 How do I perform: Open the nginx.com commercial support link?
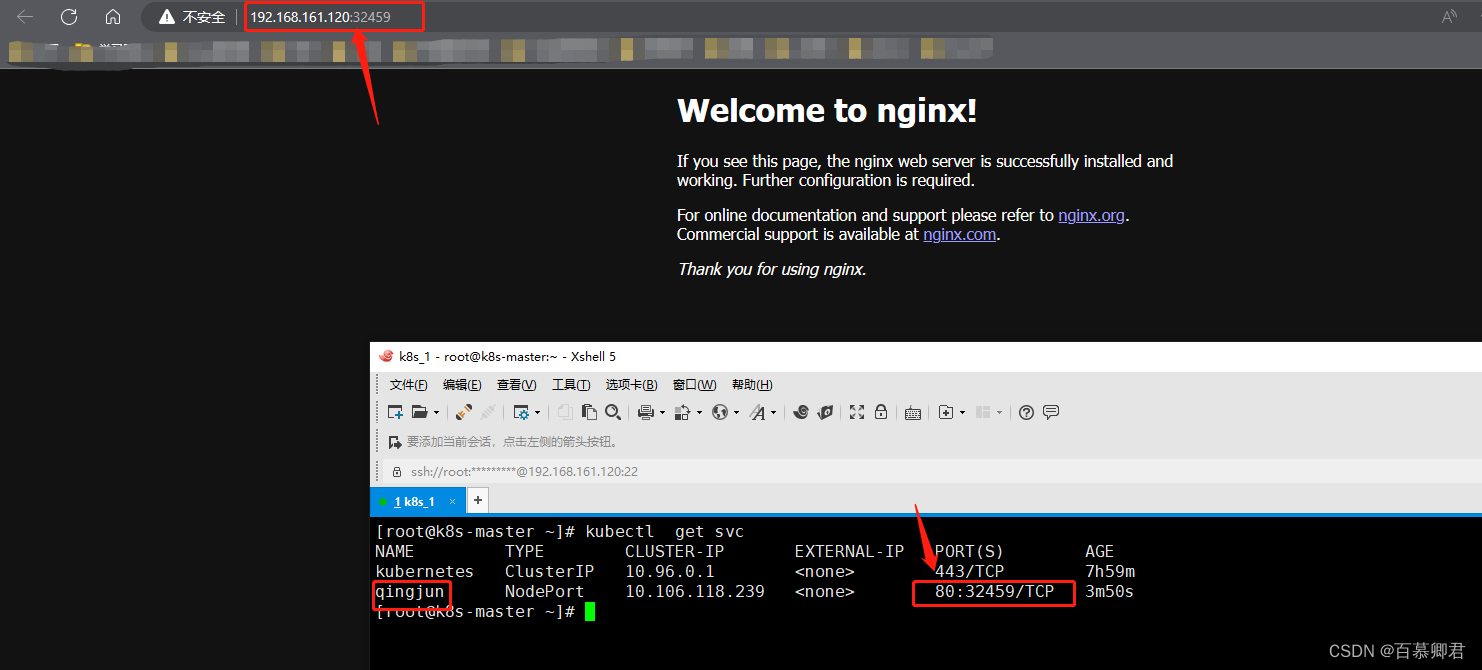coord(958,234)
